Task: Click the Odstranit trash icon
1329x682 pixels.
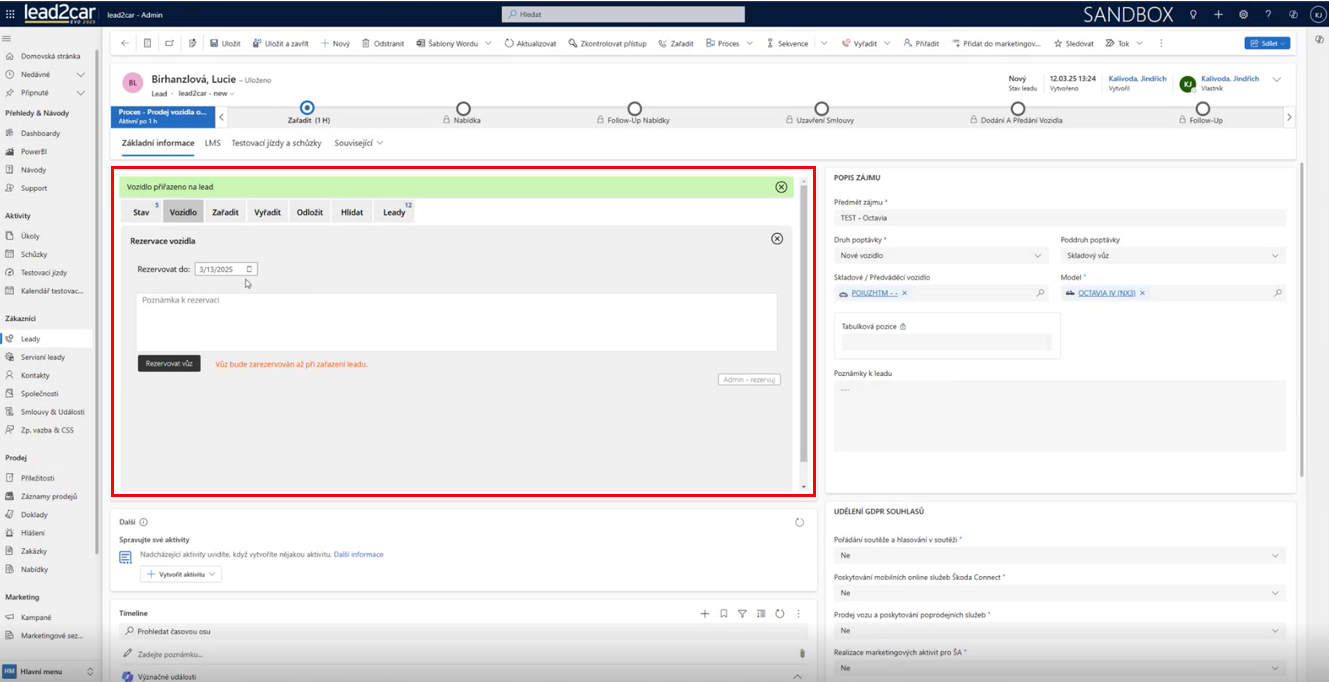Action: coord(366,44)
